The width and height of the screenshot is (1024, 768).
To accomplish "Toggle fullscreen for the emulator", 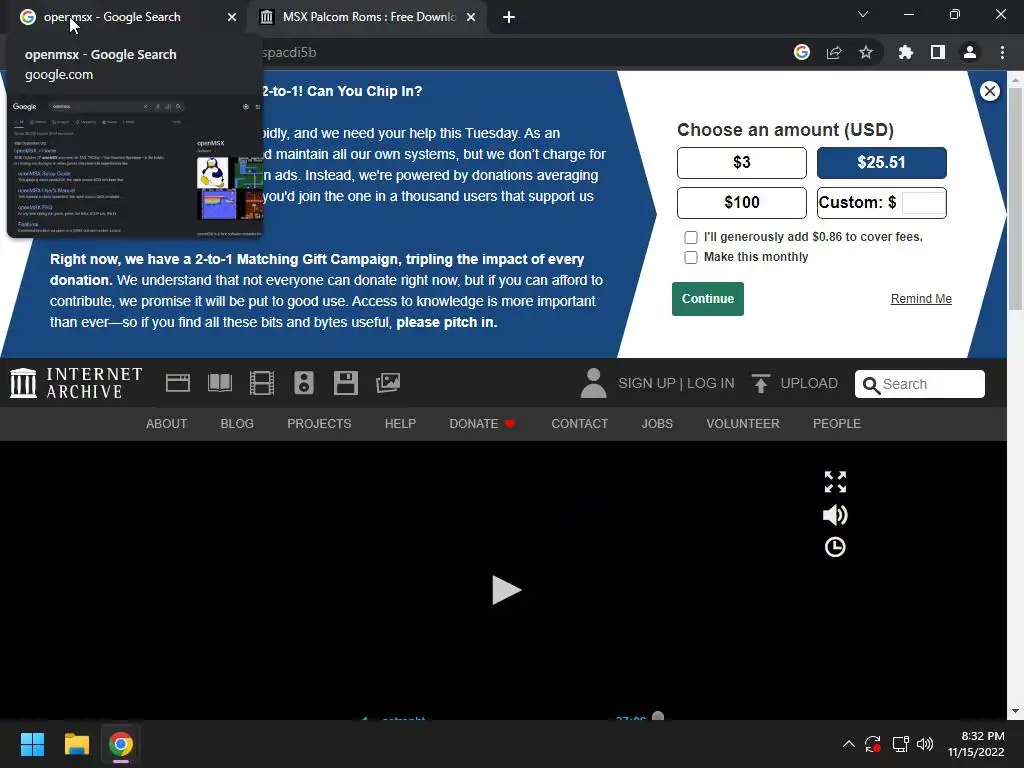I will (x=835, y=482).
